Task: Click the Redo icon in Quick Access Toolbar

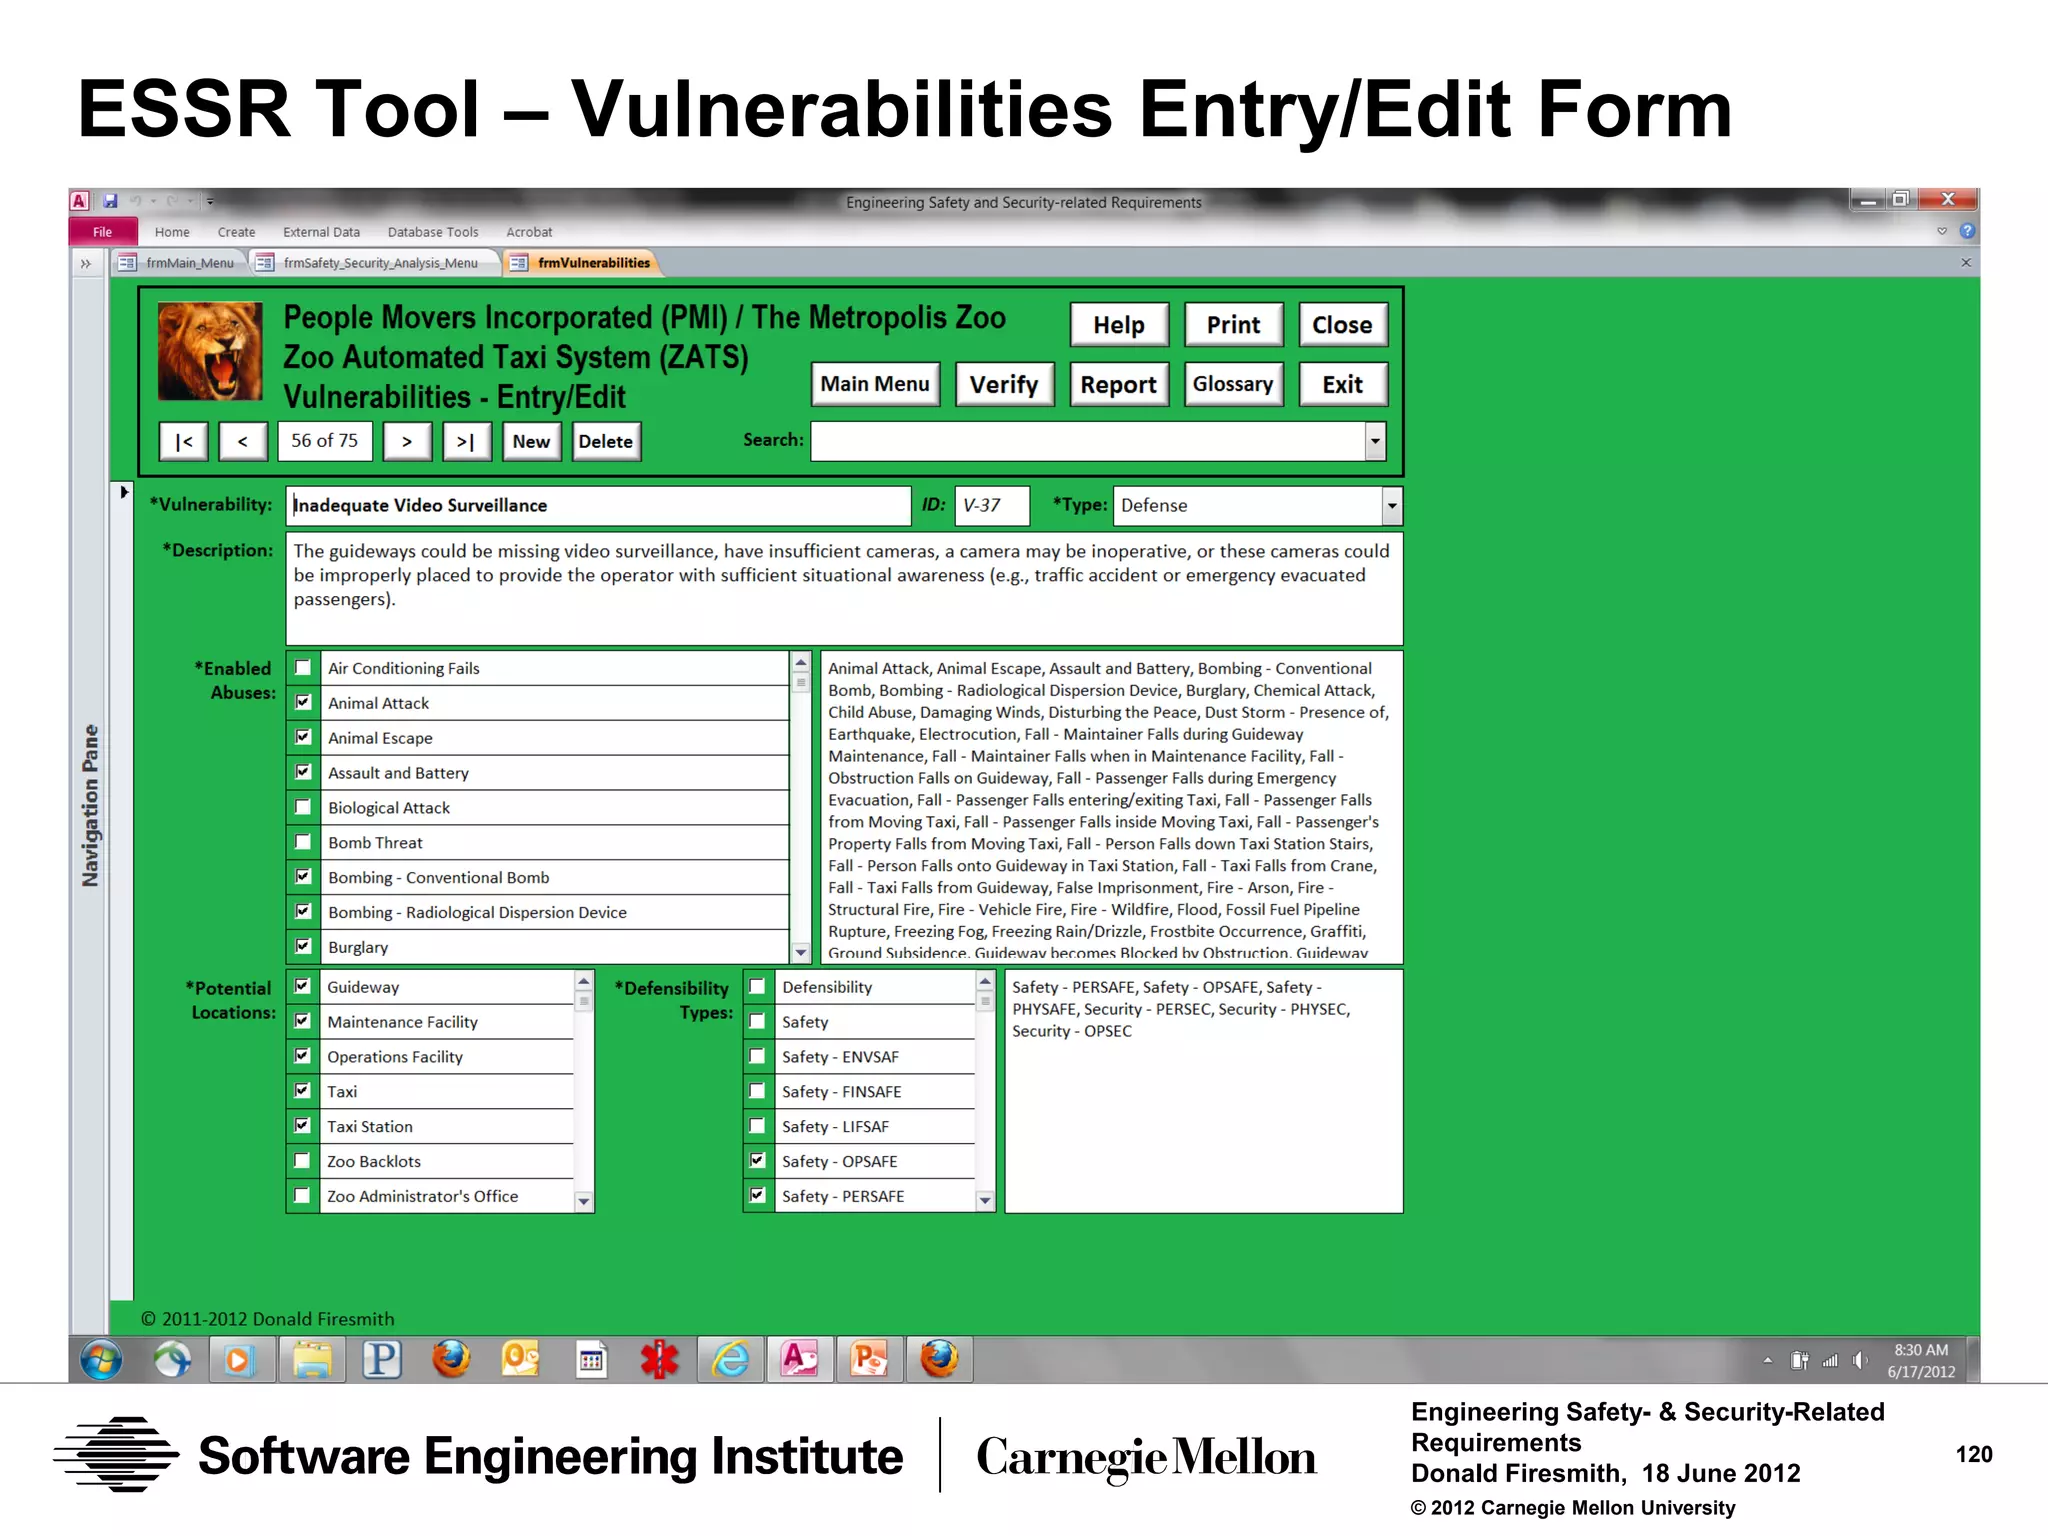Action: tap(172, 201)
